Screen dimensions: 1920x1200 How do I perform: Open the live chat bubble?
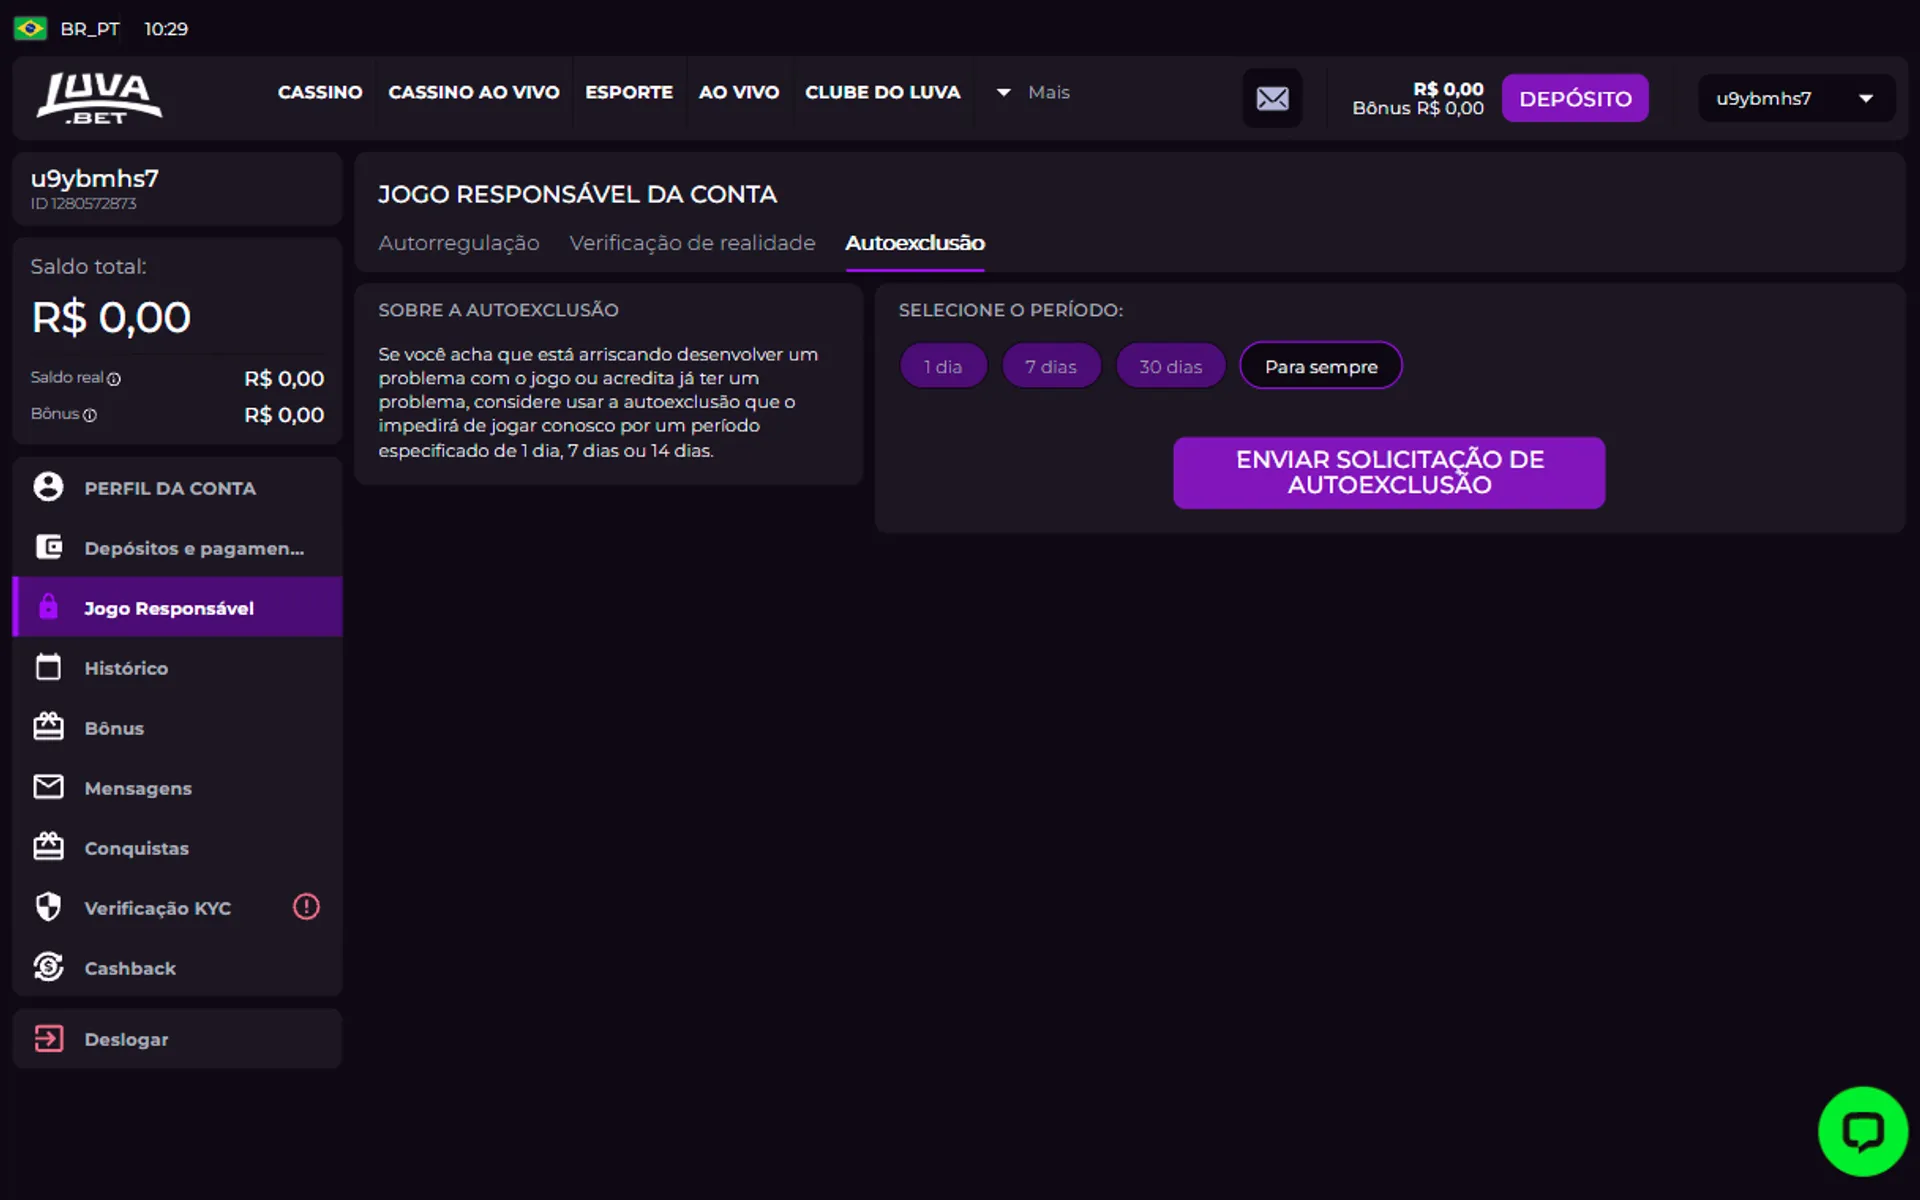1862,1130
